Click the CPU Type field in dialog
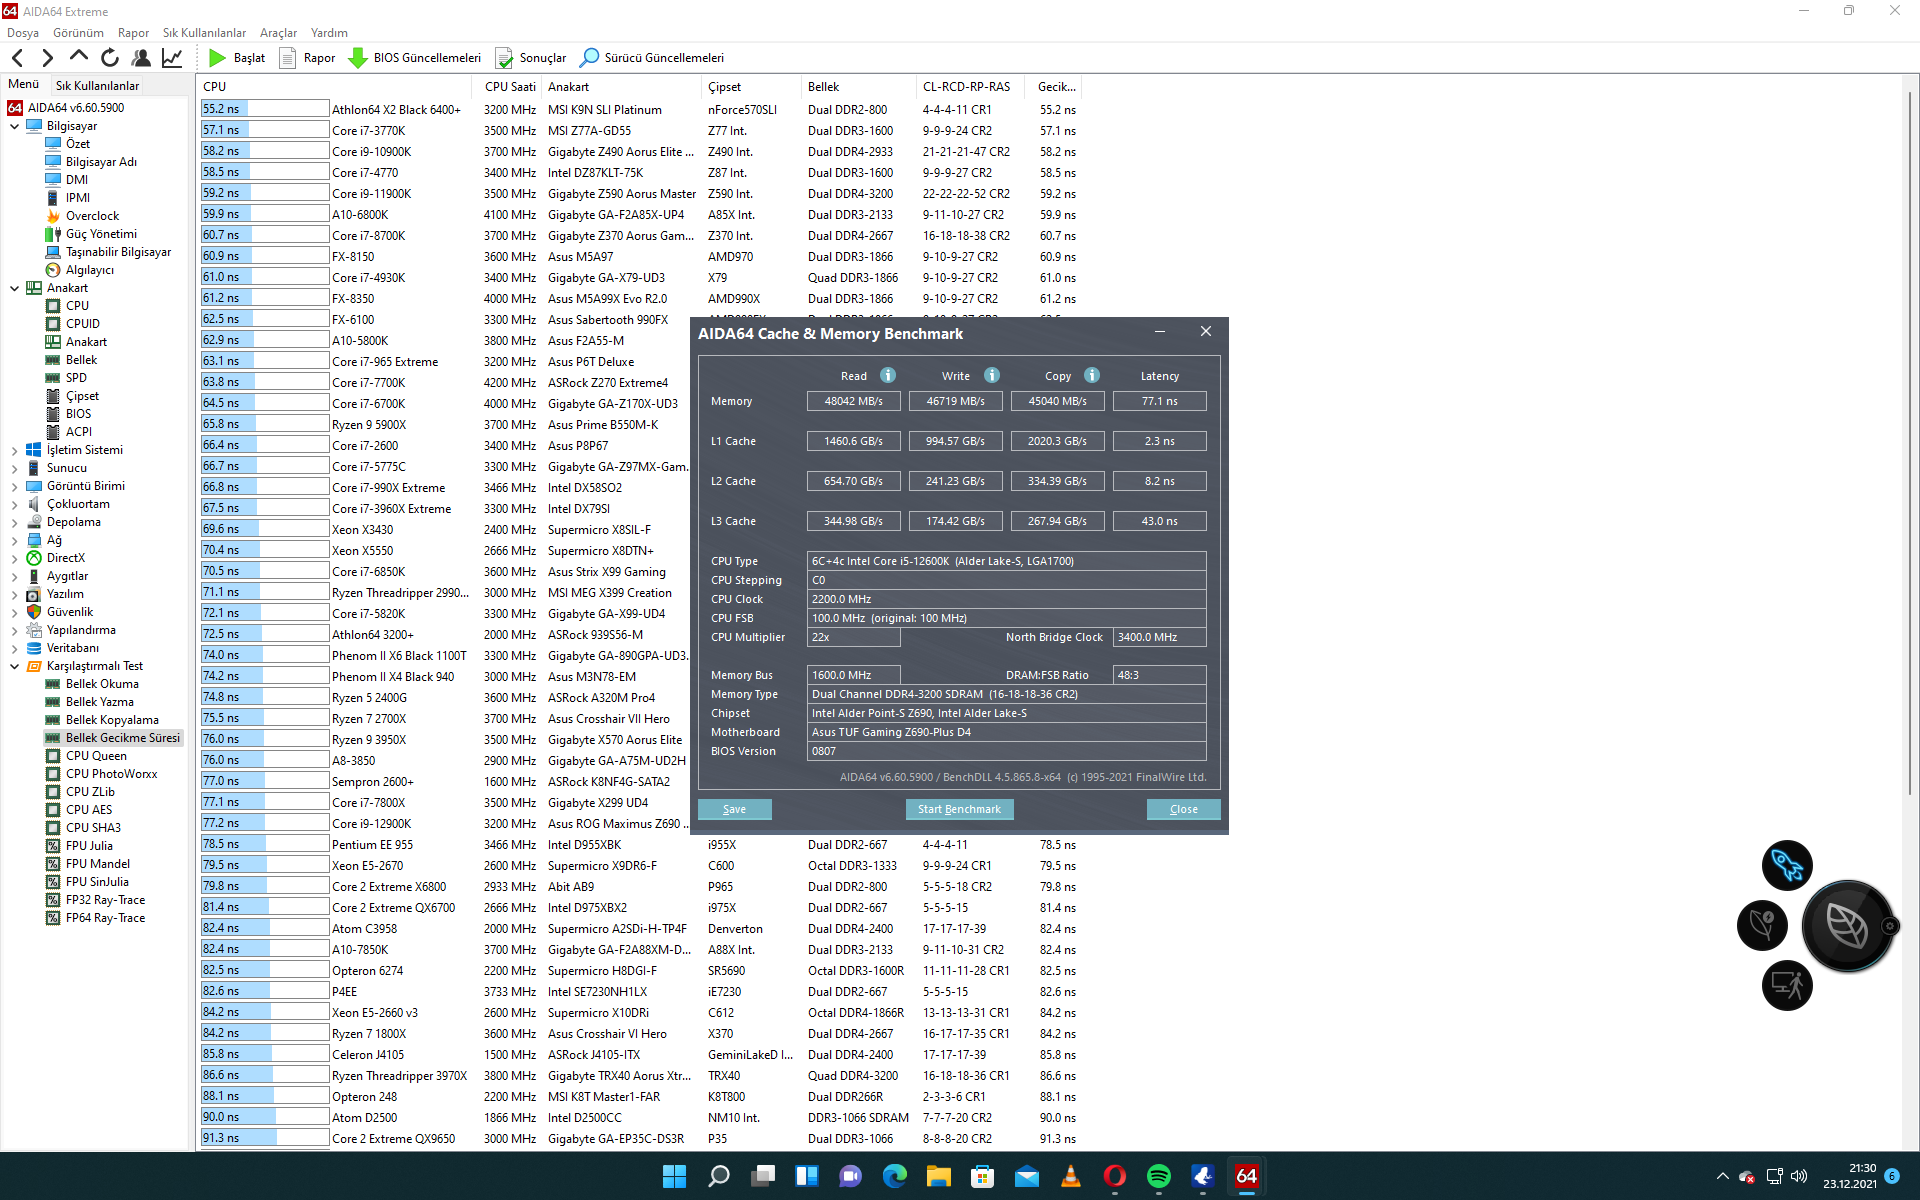Screen dimensions: 1920x1200 point(1006,561)
